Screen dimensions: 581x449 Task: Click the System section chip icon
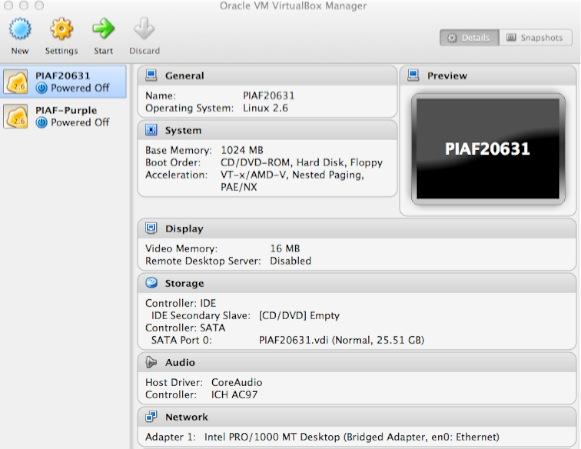[151, 130]
